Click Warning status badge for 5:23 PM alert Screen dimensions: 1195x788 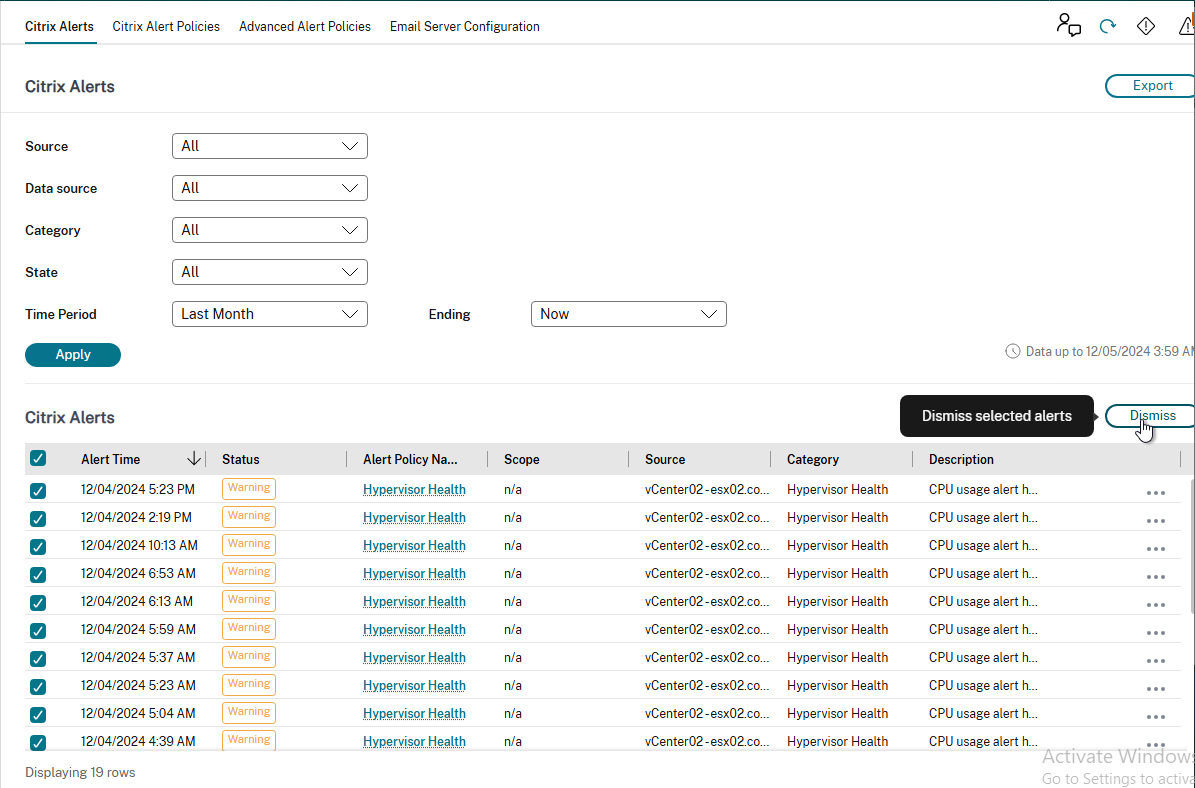pyautogui.click(x=248, y=488)
